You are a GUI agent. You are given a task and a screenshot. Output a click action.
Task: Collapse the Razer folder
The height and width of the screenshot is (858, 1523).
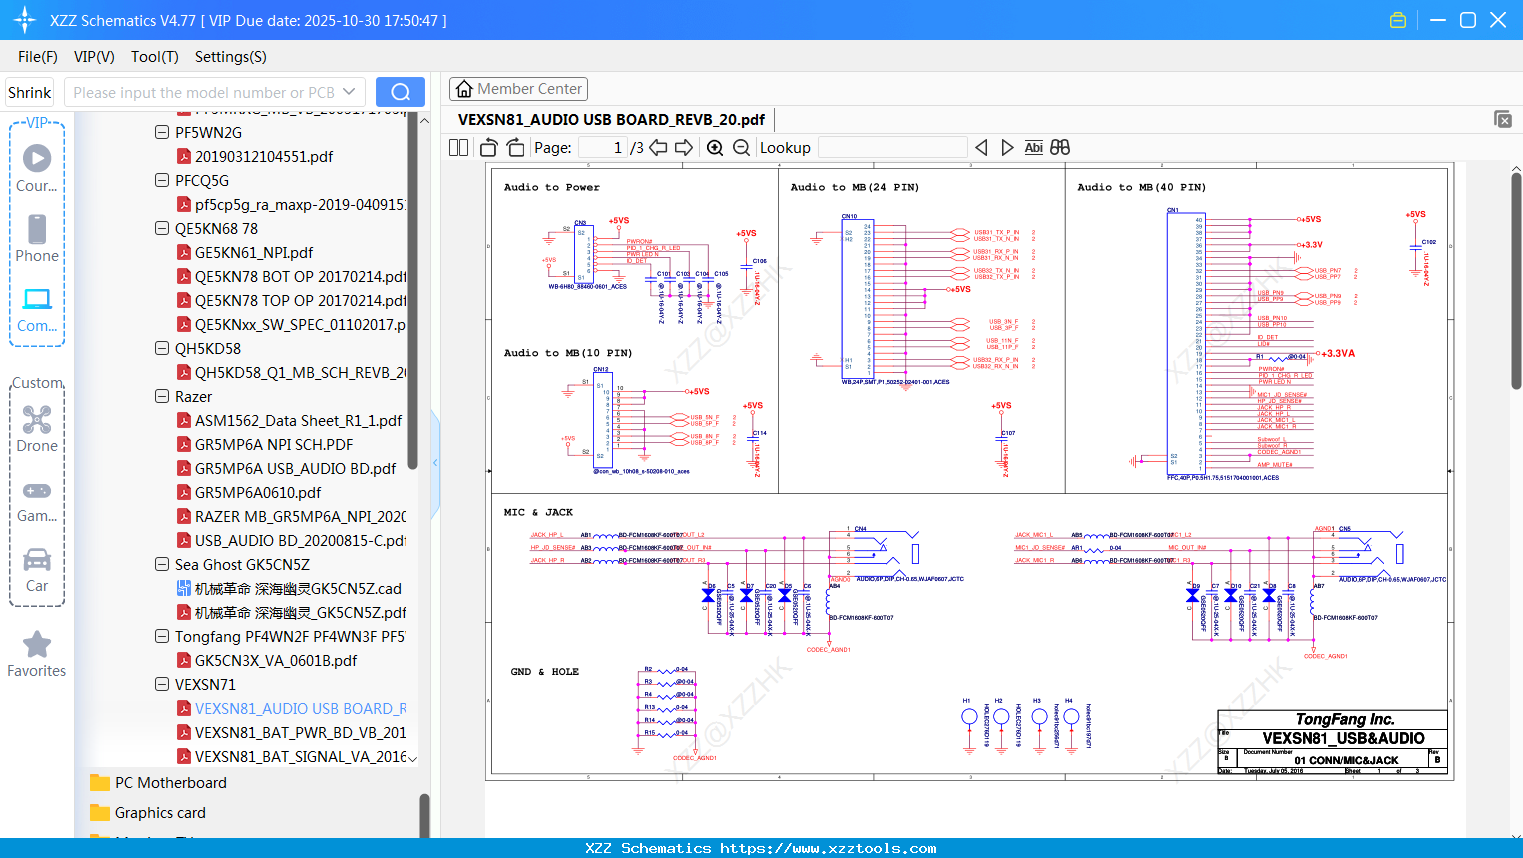click(x=162, y=396)
